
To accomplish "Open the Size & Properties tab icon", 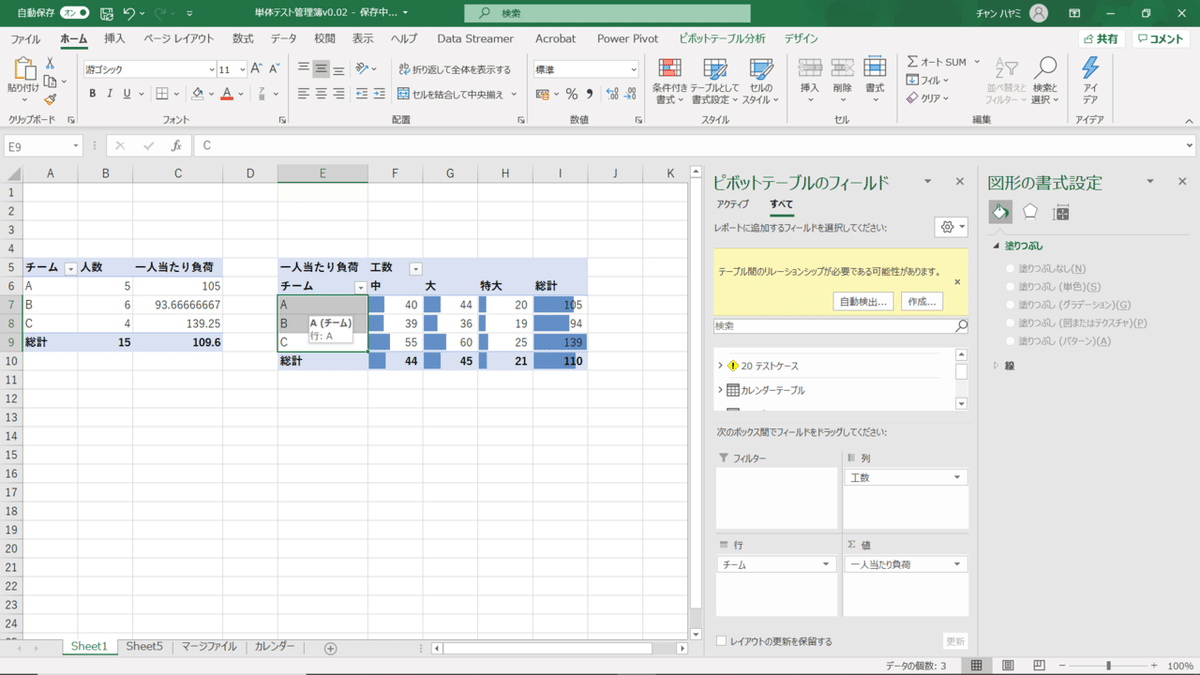I will [1061, 212].
